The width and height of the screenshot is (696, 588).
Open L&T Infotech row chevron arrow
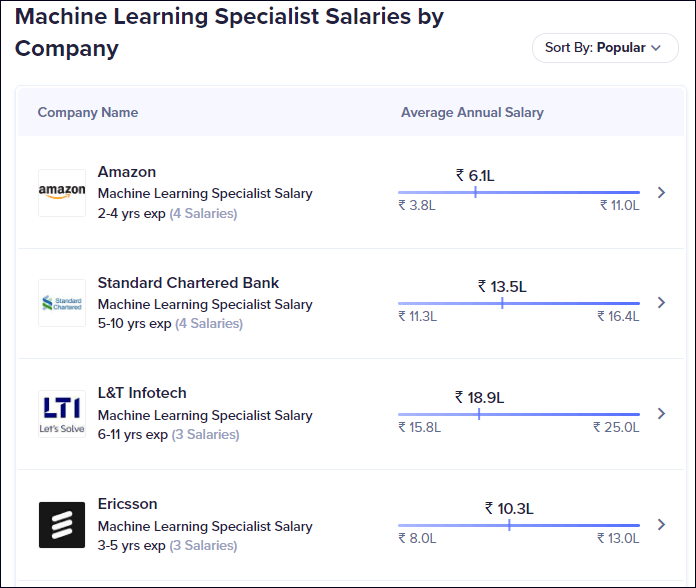tap(661, 414)
